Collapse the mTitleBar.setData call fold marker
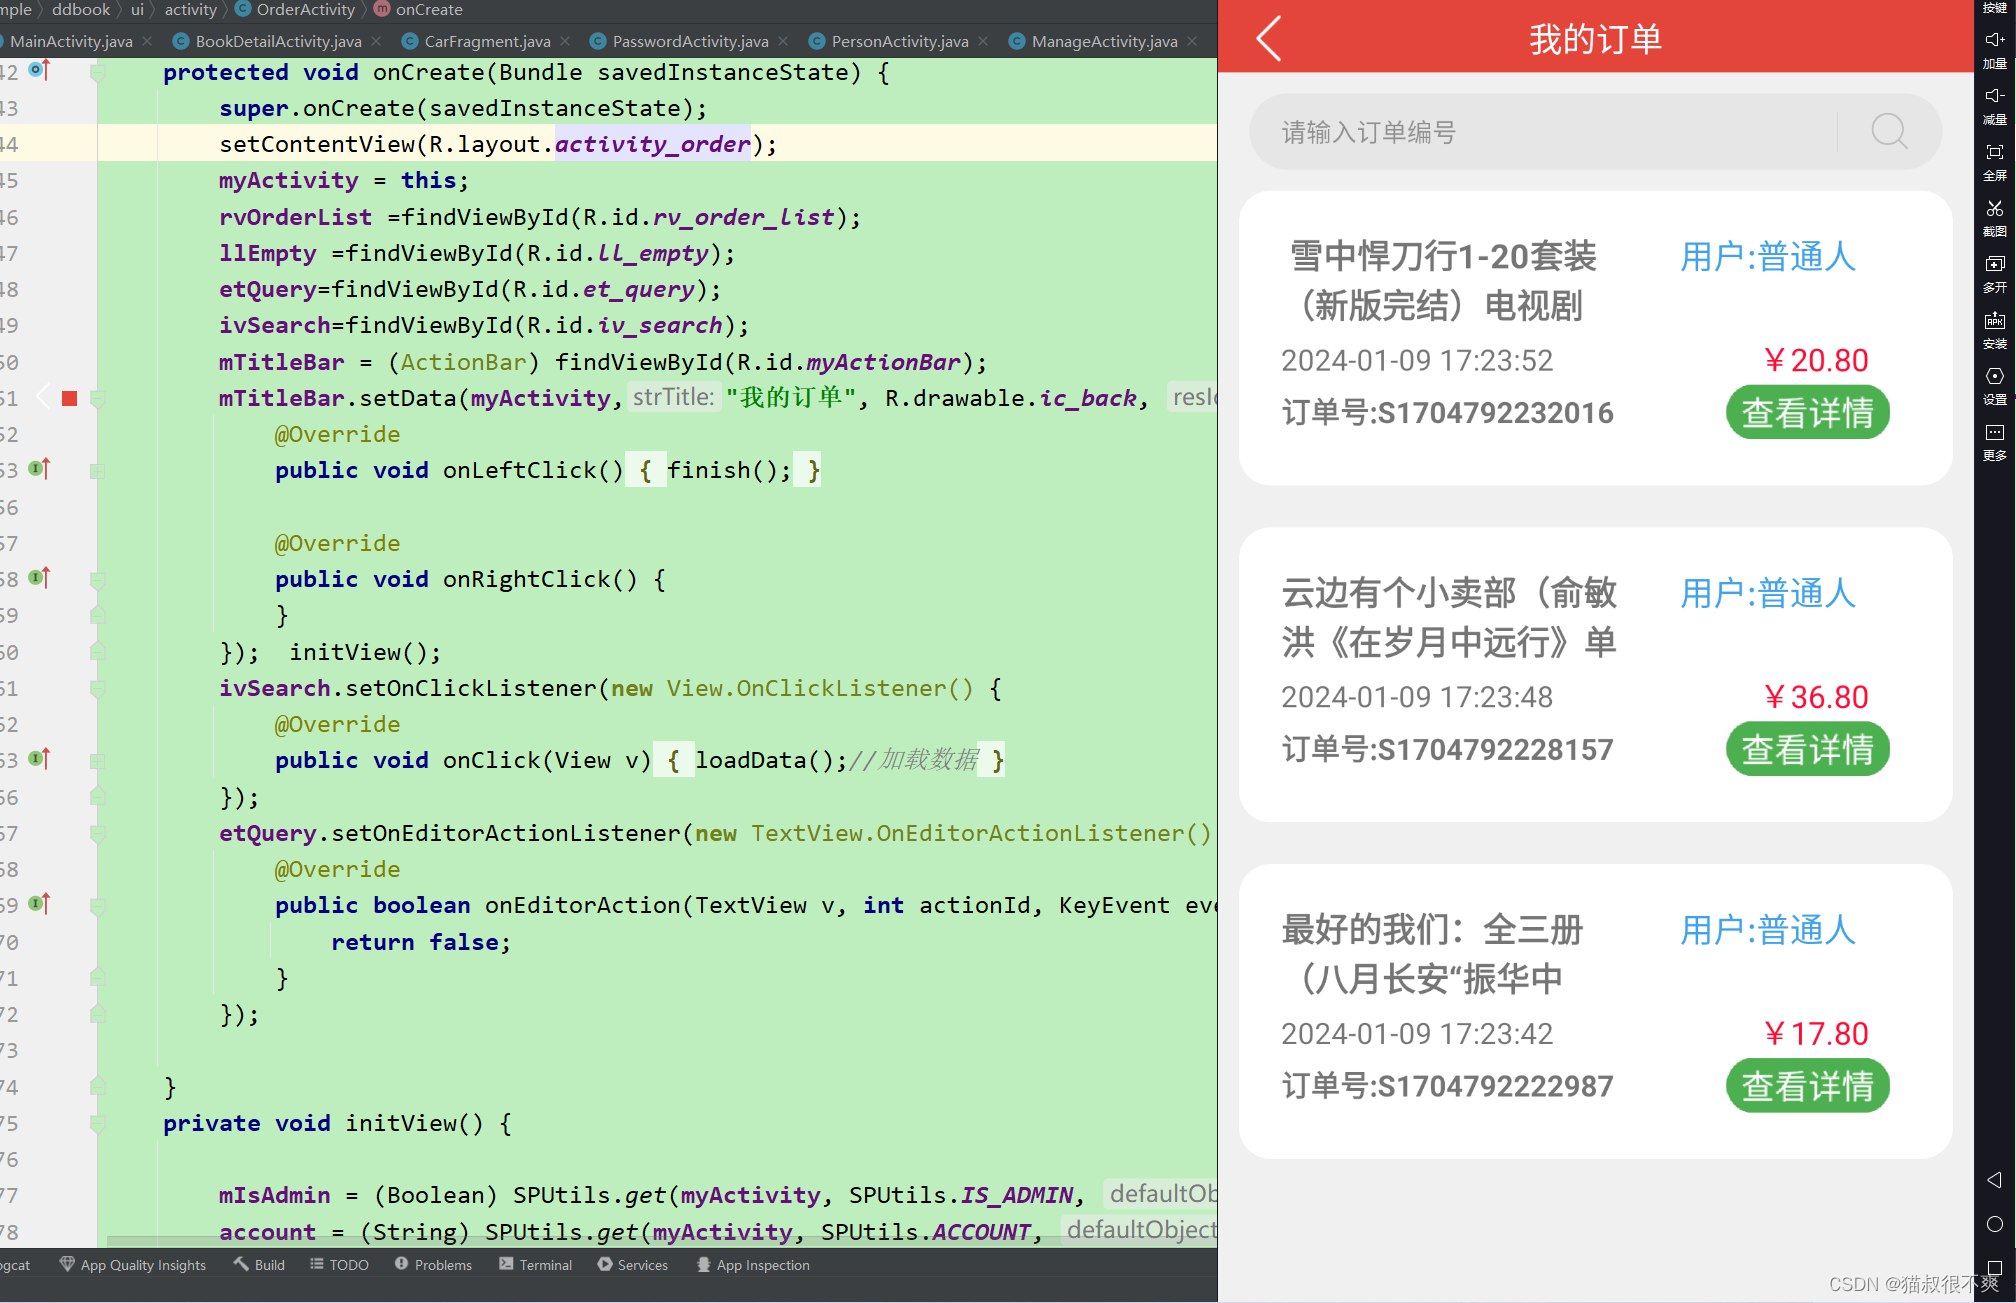The image size is (2016, 1303). coord(97,399)
